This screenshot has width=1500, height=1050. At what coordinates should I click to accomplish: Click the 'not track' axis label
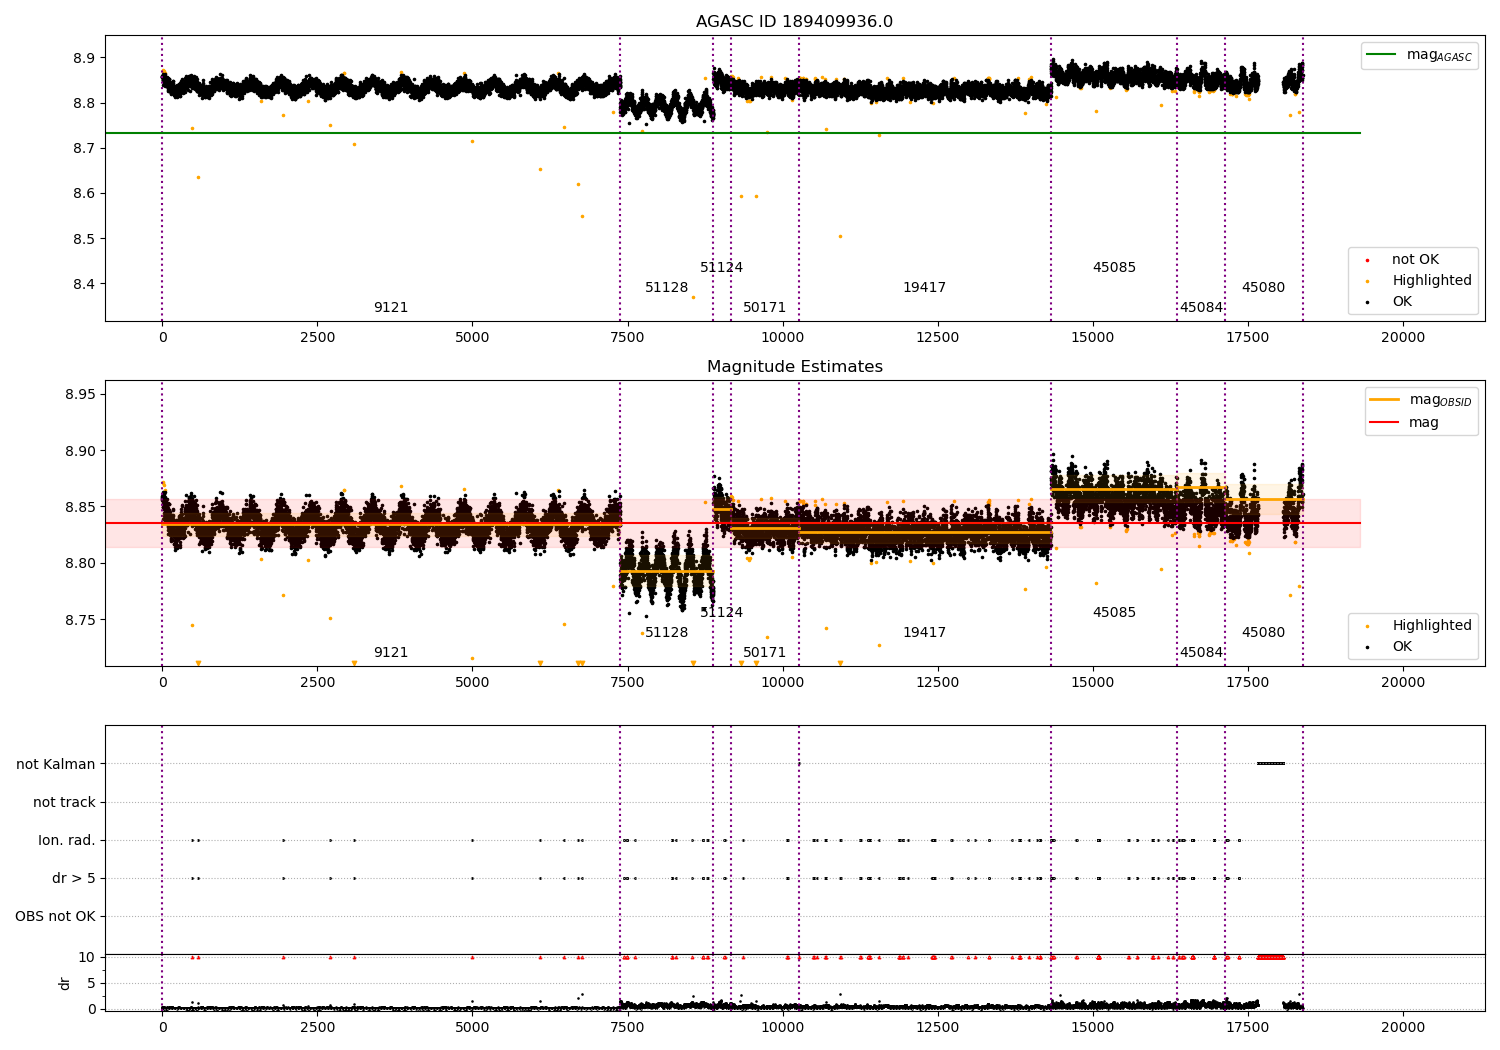[64, 802]
